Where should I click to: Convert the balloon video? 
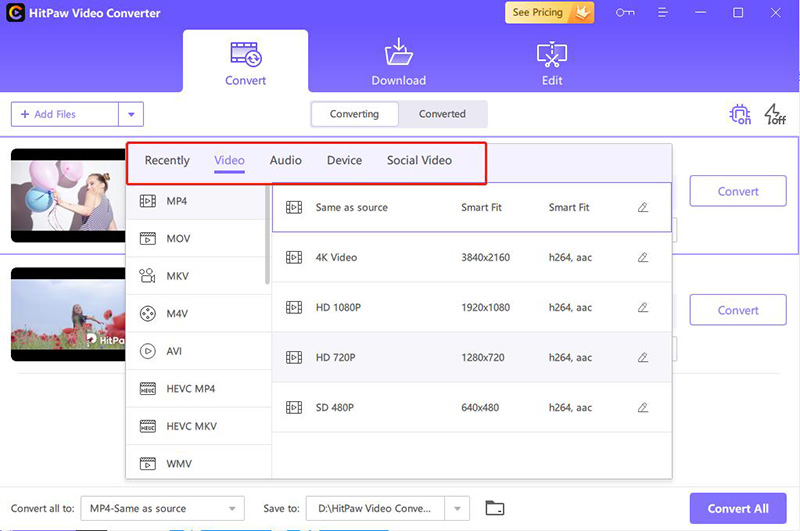pyautogui.click(x=738, y=191)
